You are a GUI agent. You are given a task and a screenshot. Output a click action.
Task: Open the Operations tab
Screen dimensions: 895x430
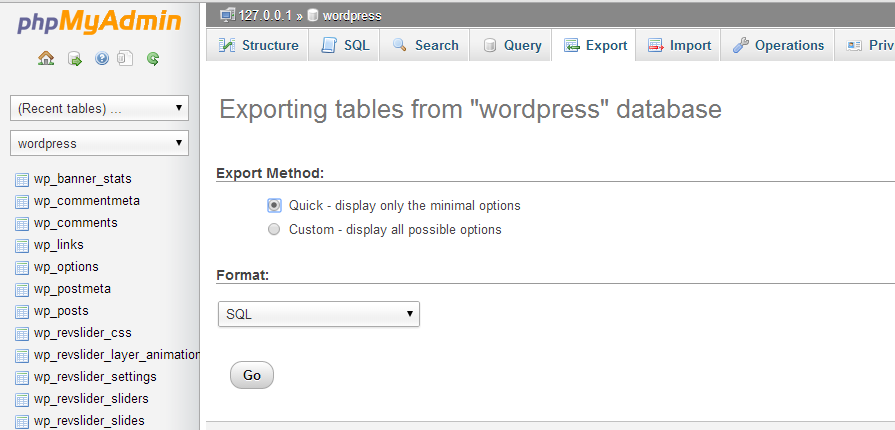click(x=777, y=45)
